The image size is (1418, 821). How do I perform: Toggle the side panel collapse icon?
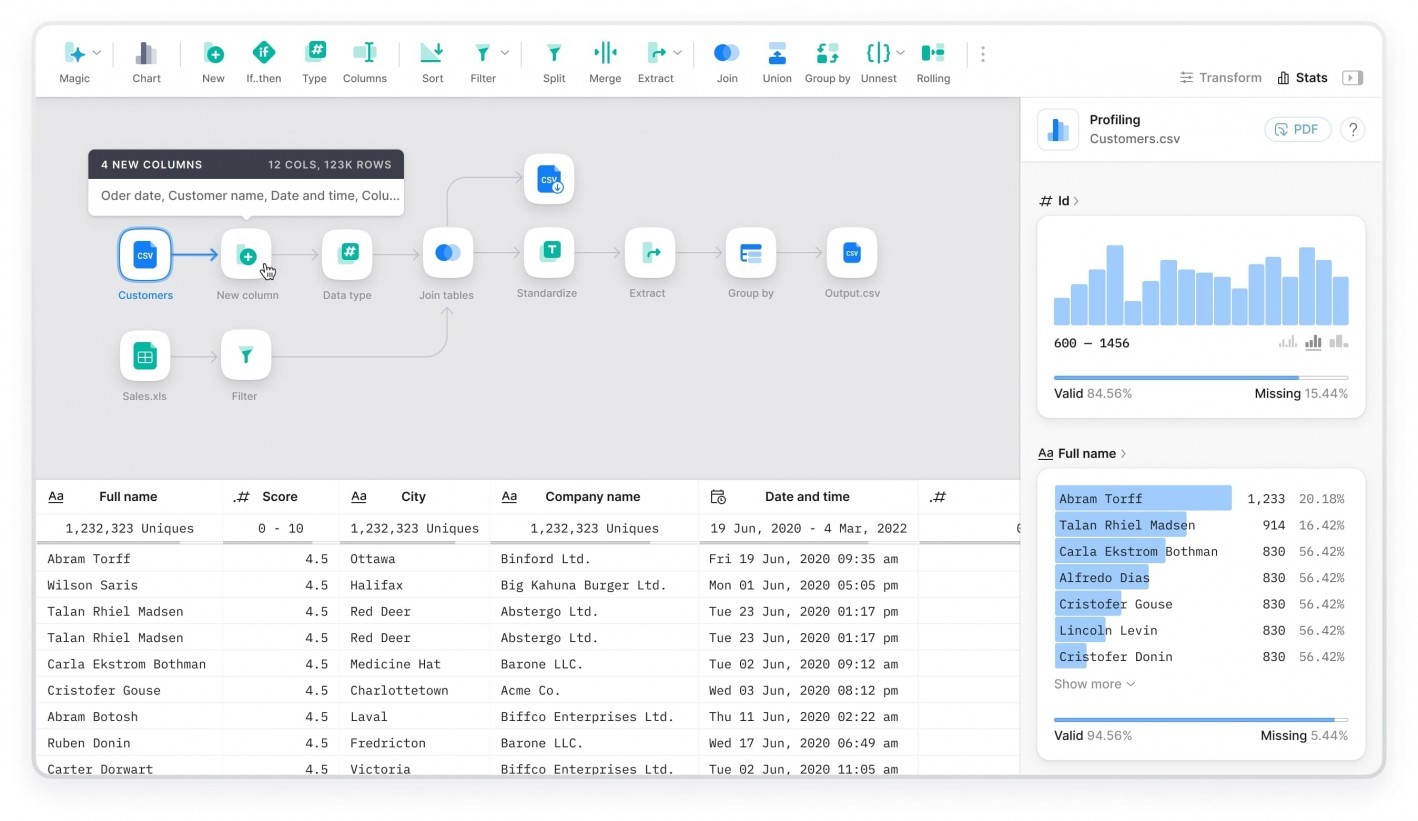(1353, 78)
